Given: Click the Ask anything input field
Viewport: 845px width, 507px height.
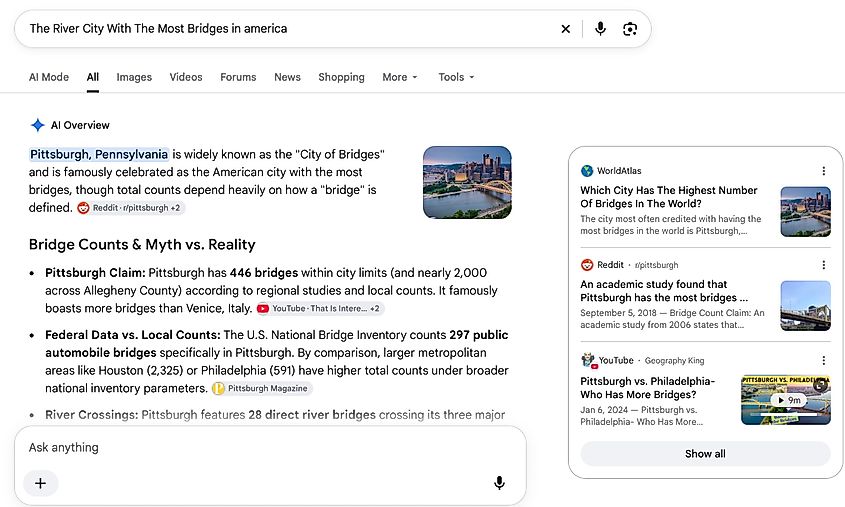Looking at the screenshot, I should coord(269,447).
